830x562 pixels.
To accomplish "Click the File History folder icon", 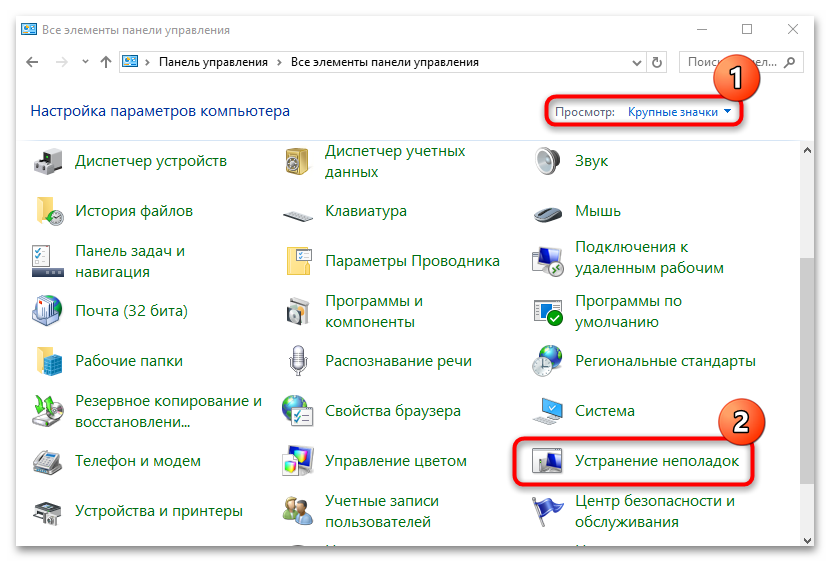I will [x=49, y=211].
